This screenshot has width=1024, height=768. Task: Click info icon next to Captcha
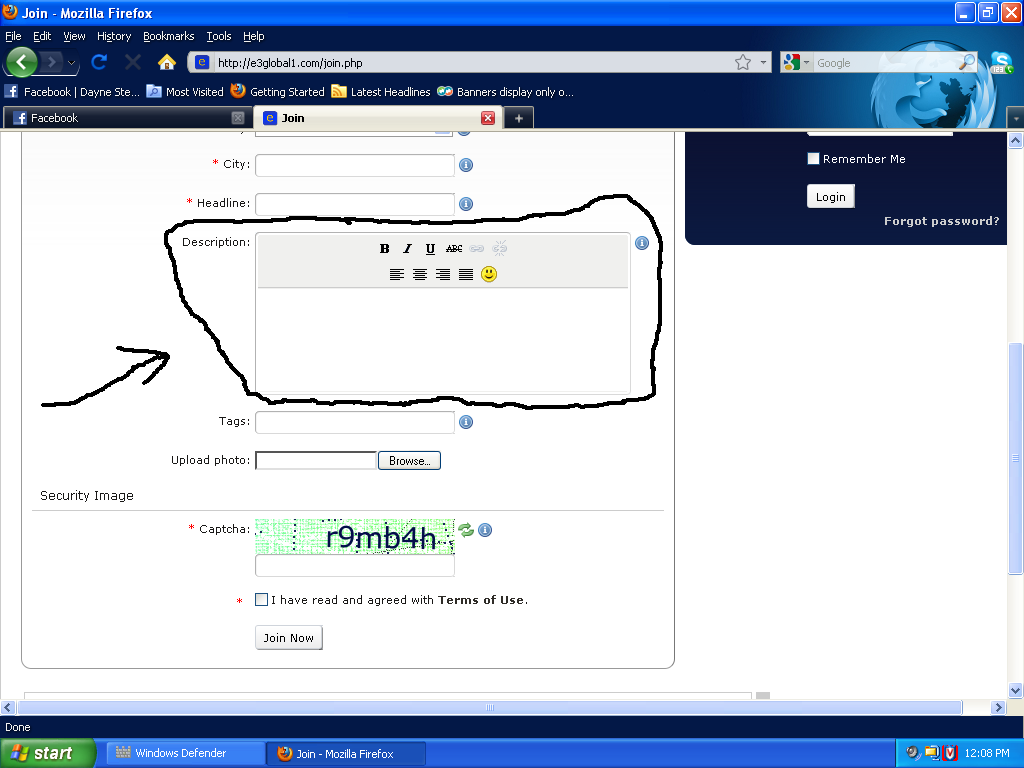pyautogui.click(x=485, y=530)
